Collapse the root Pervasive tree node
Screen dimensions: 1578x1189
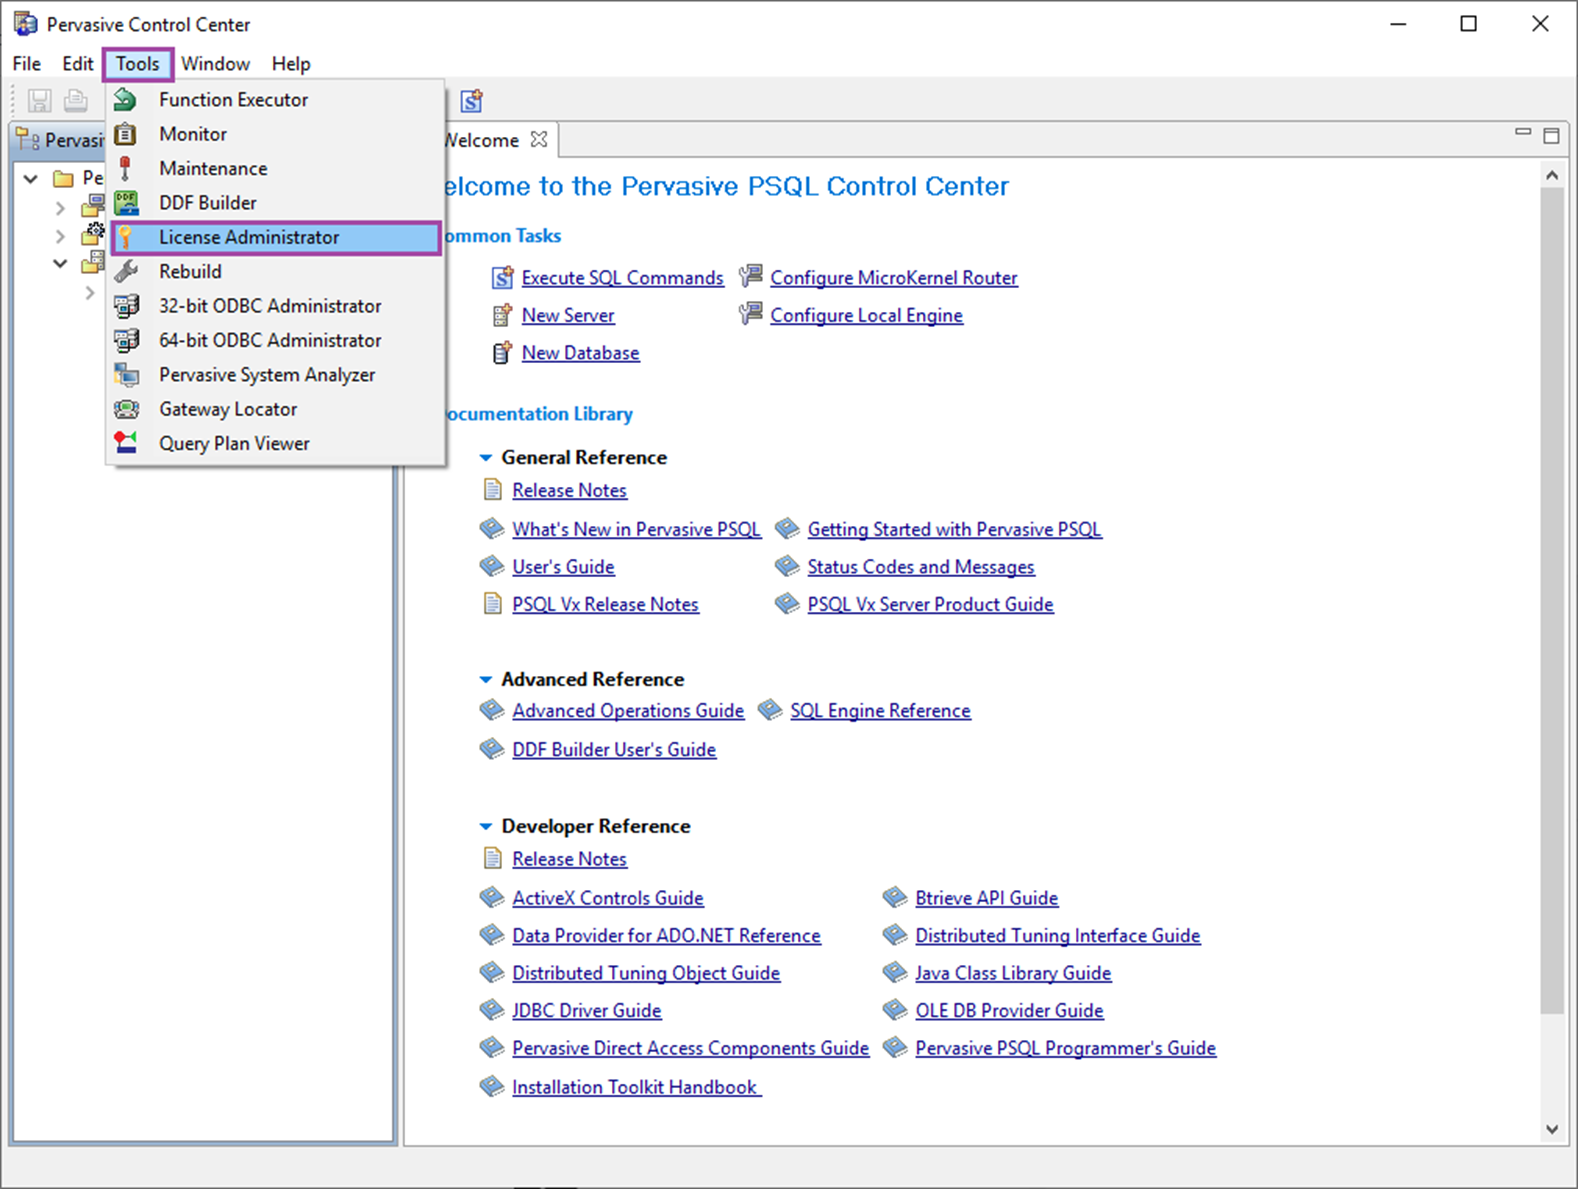(31, 178)
